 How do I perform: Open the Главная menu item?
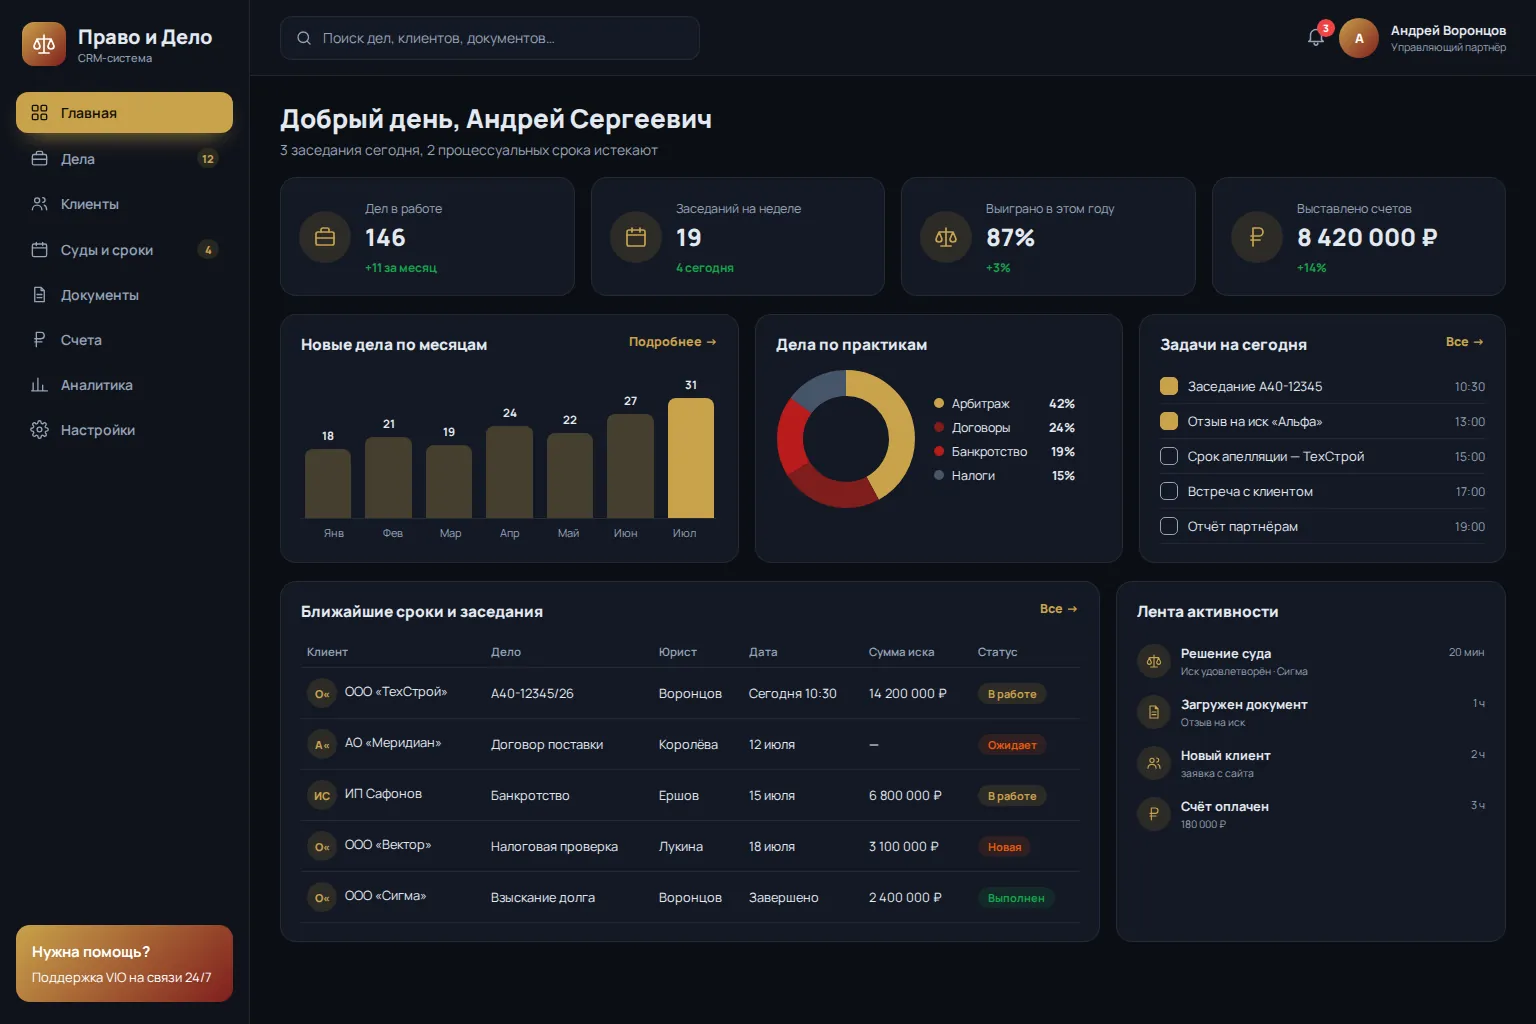click(124, 113)
